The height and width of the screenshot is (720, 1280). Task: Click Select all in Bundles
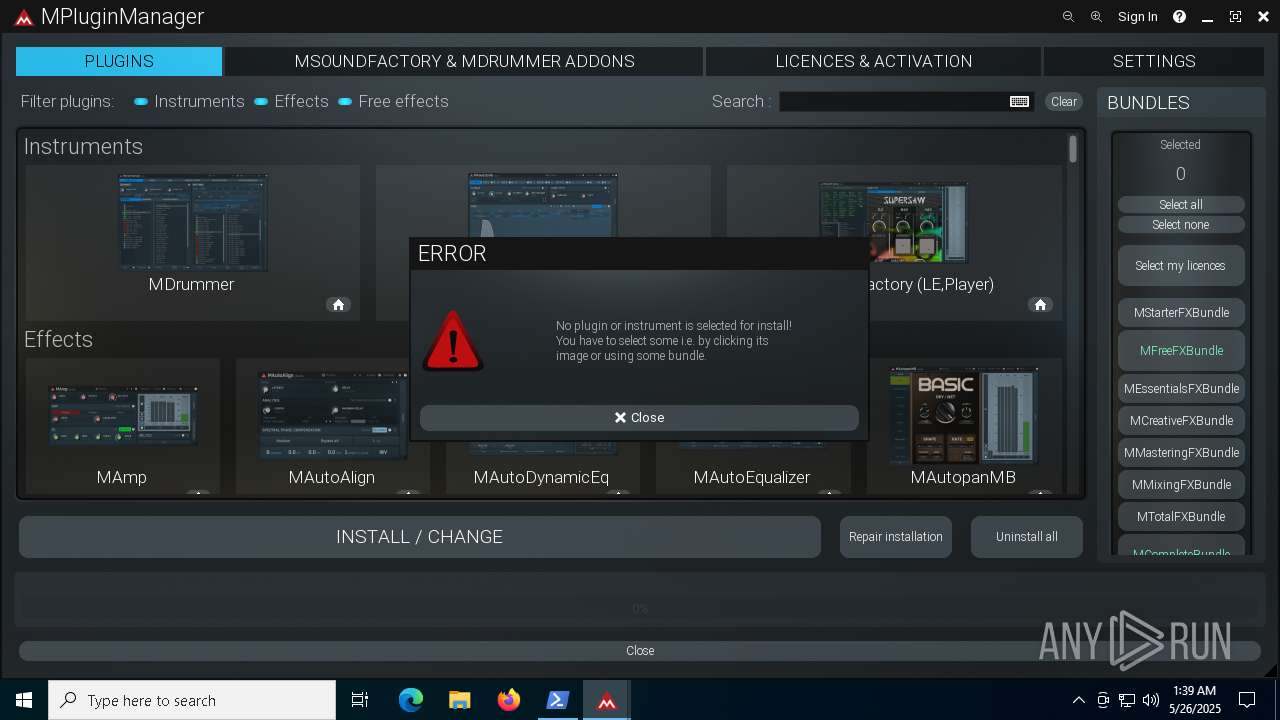[1181, 204]
